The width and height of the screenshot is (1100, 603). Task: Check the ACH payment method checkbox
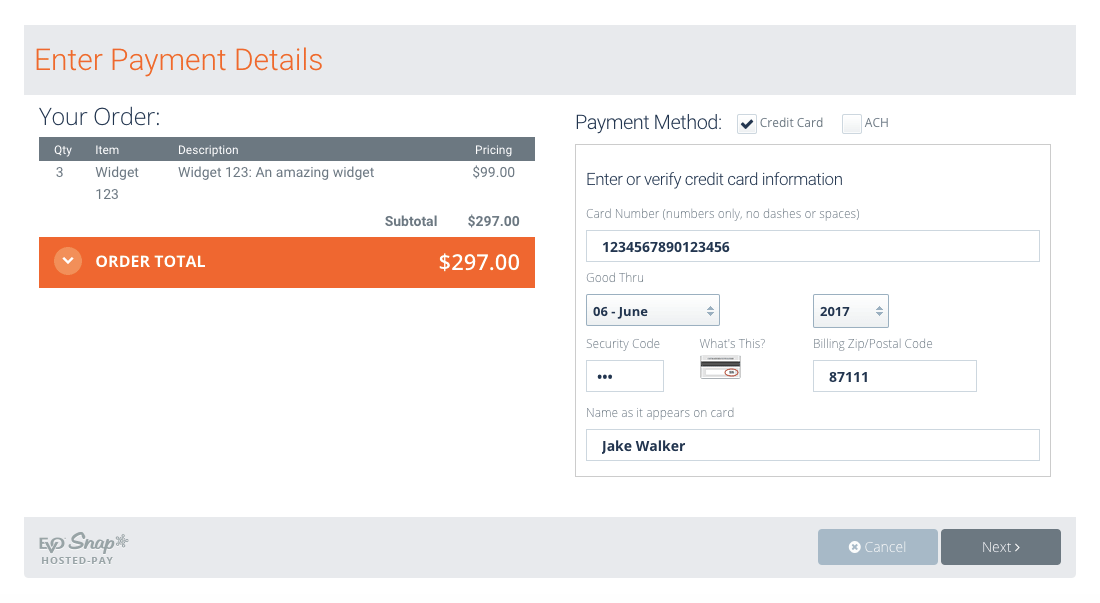click(852, 124)
